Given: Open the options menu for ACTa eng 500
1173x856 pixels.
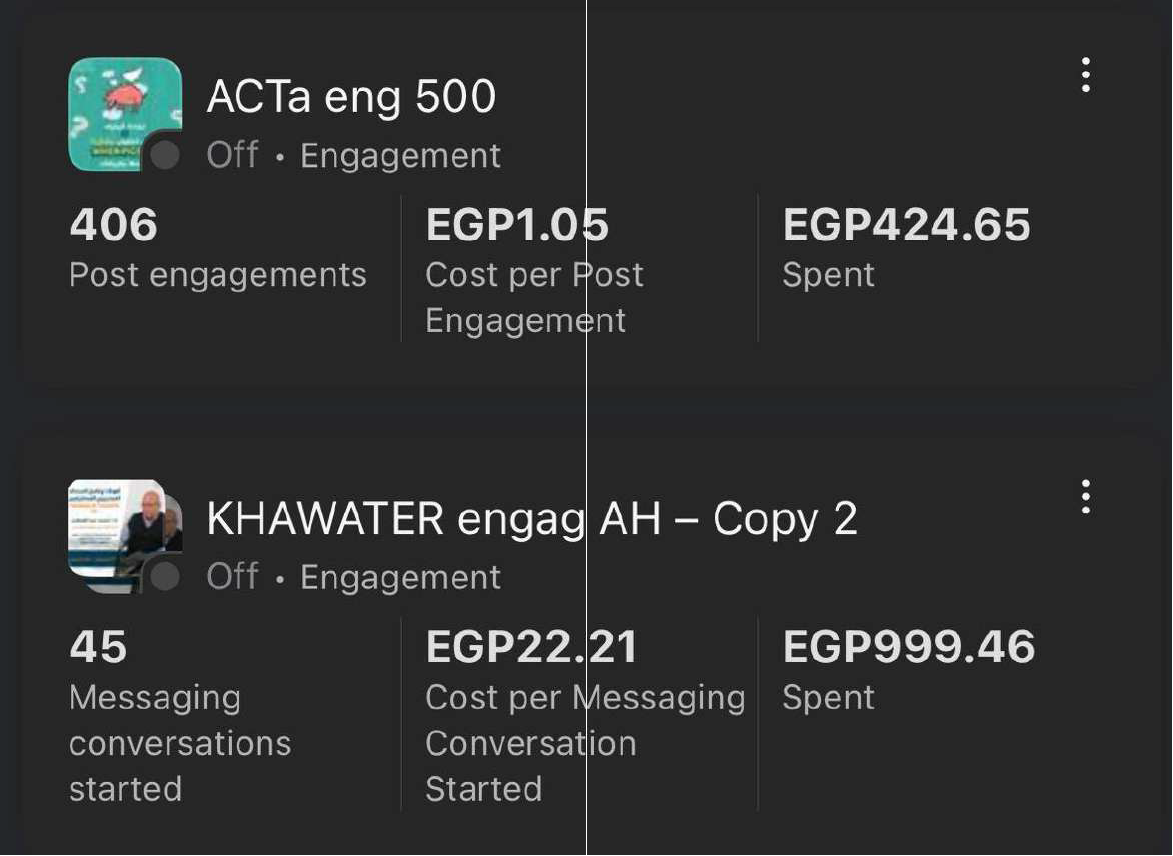Looking at the screenshot, I should click(1085, 76).
